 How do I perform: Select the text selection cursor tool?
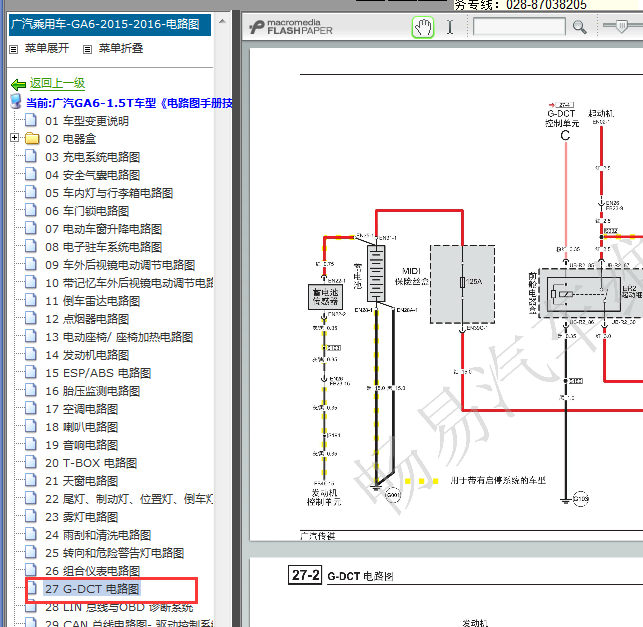(450, 27)
